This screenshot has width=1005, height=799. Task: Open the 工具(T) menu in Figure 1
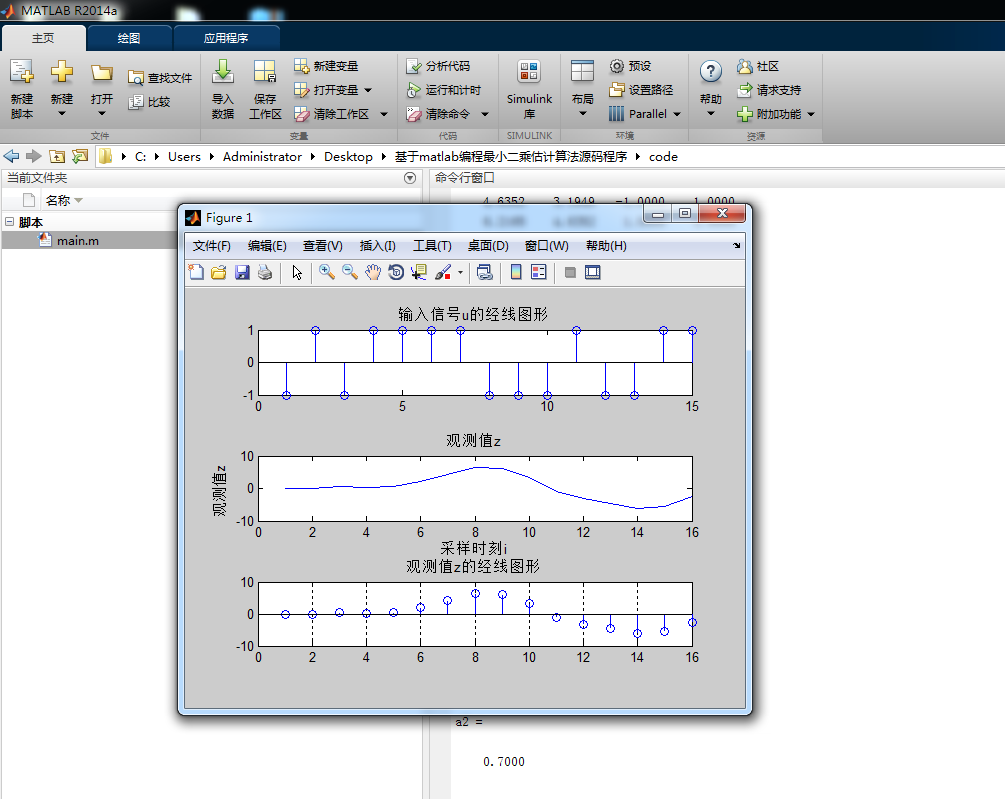(432, 246)
